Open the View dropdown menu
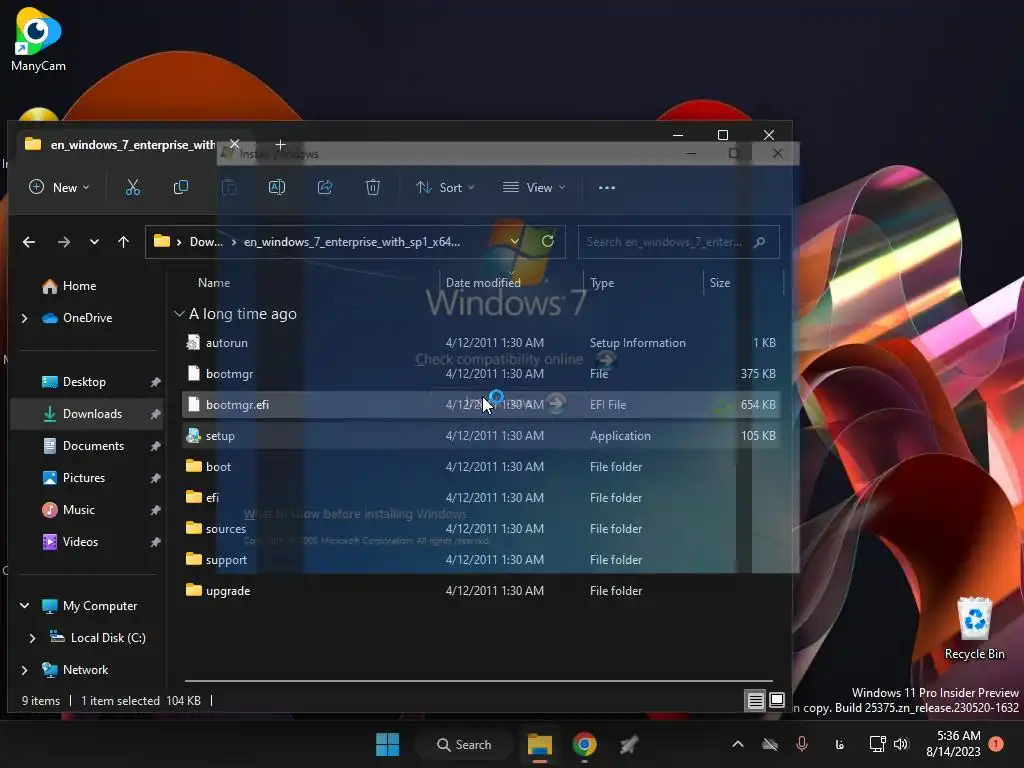This screenshot has height=768, width=1024. 534,188
